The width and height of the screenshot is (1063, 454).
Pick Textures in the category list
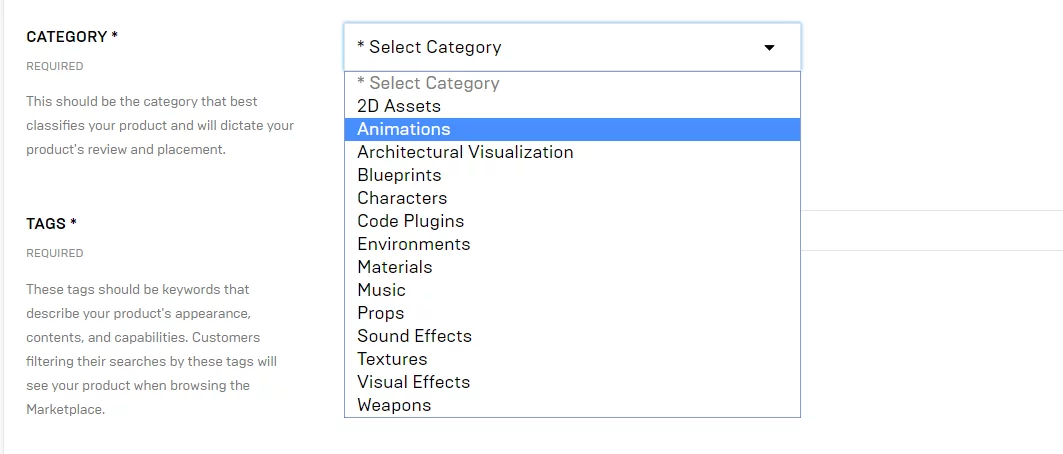click(x=392, y=359)
